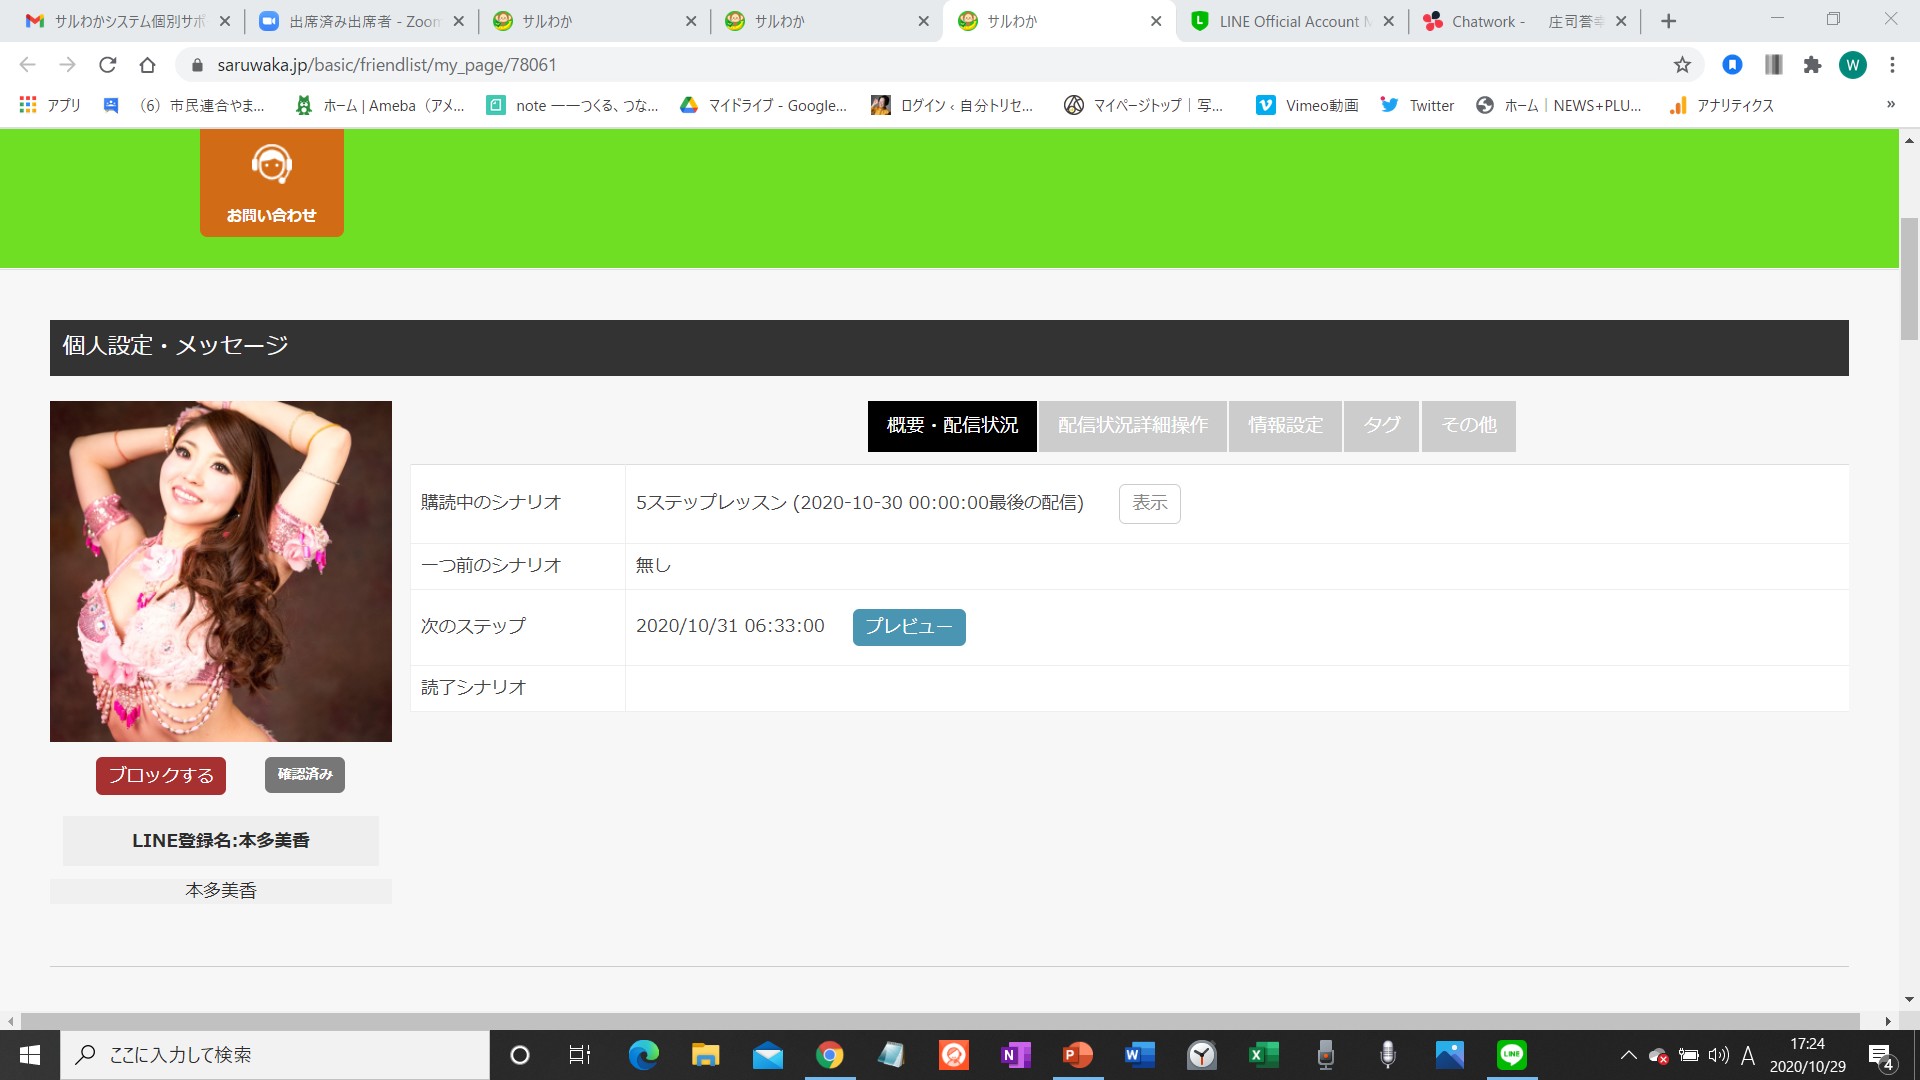Screen dimensions: 1920x1080
Task: Open Word from the taskbar
Action: click(x=1139, y=1055)
